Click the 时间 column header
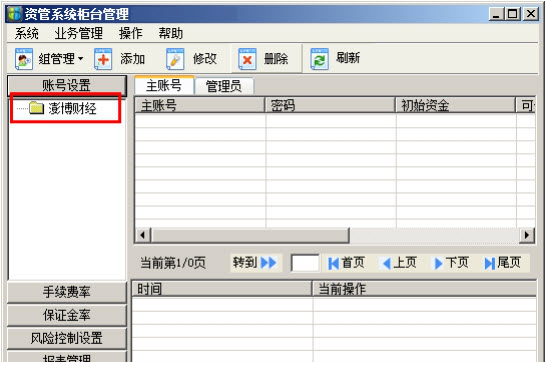The height and width of the screenshot is (376, 545). 222,289
